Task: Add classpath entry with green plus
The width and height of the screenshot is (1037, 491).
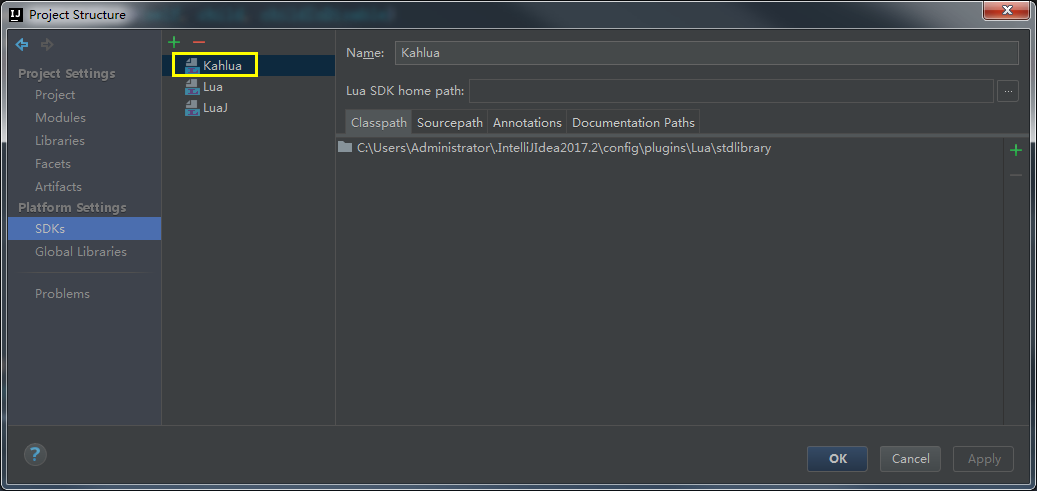Action: click(x=1016, y=151)
